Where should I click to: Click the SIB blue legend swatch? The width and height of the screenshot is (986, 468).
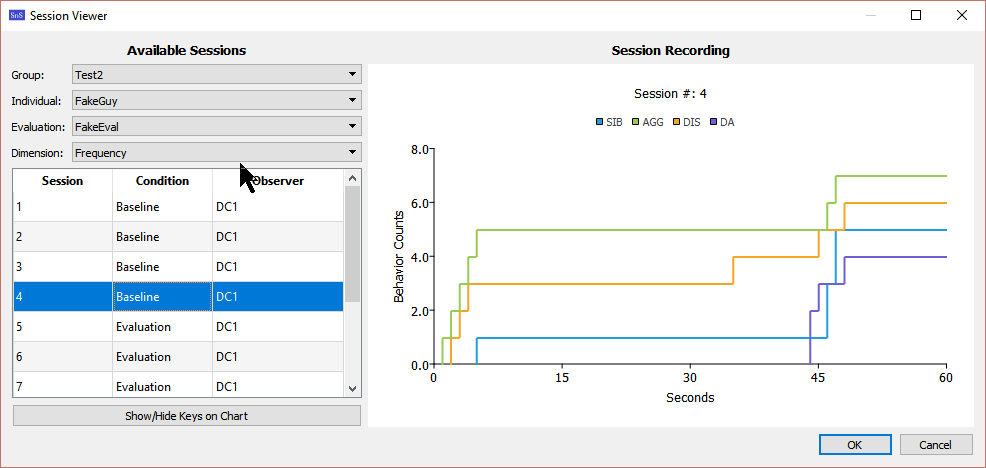(x=599, y=122)
